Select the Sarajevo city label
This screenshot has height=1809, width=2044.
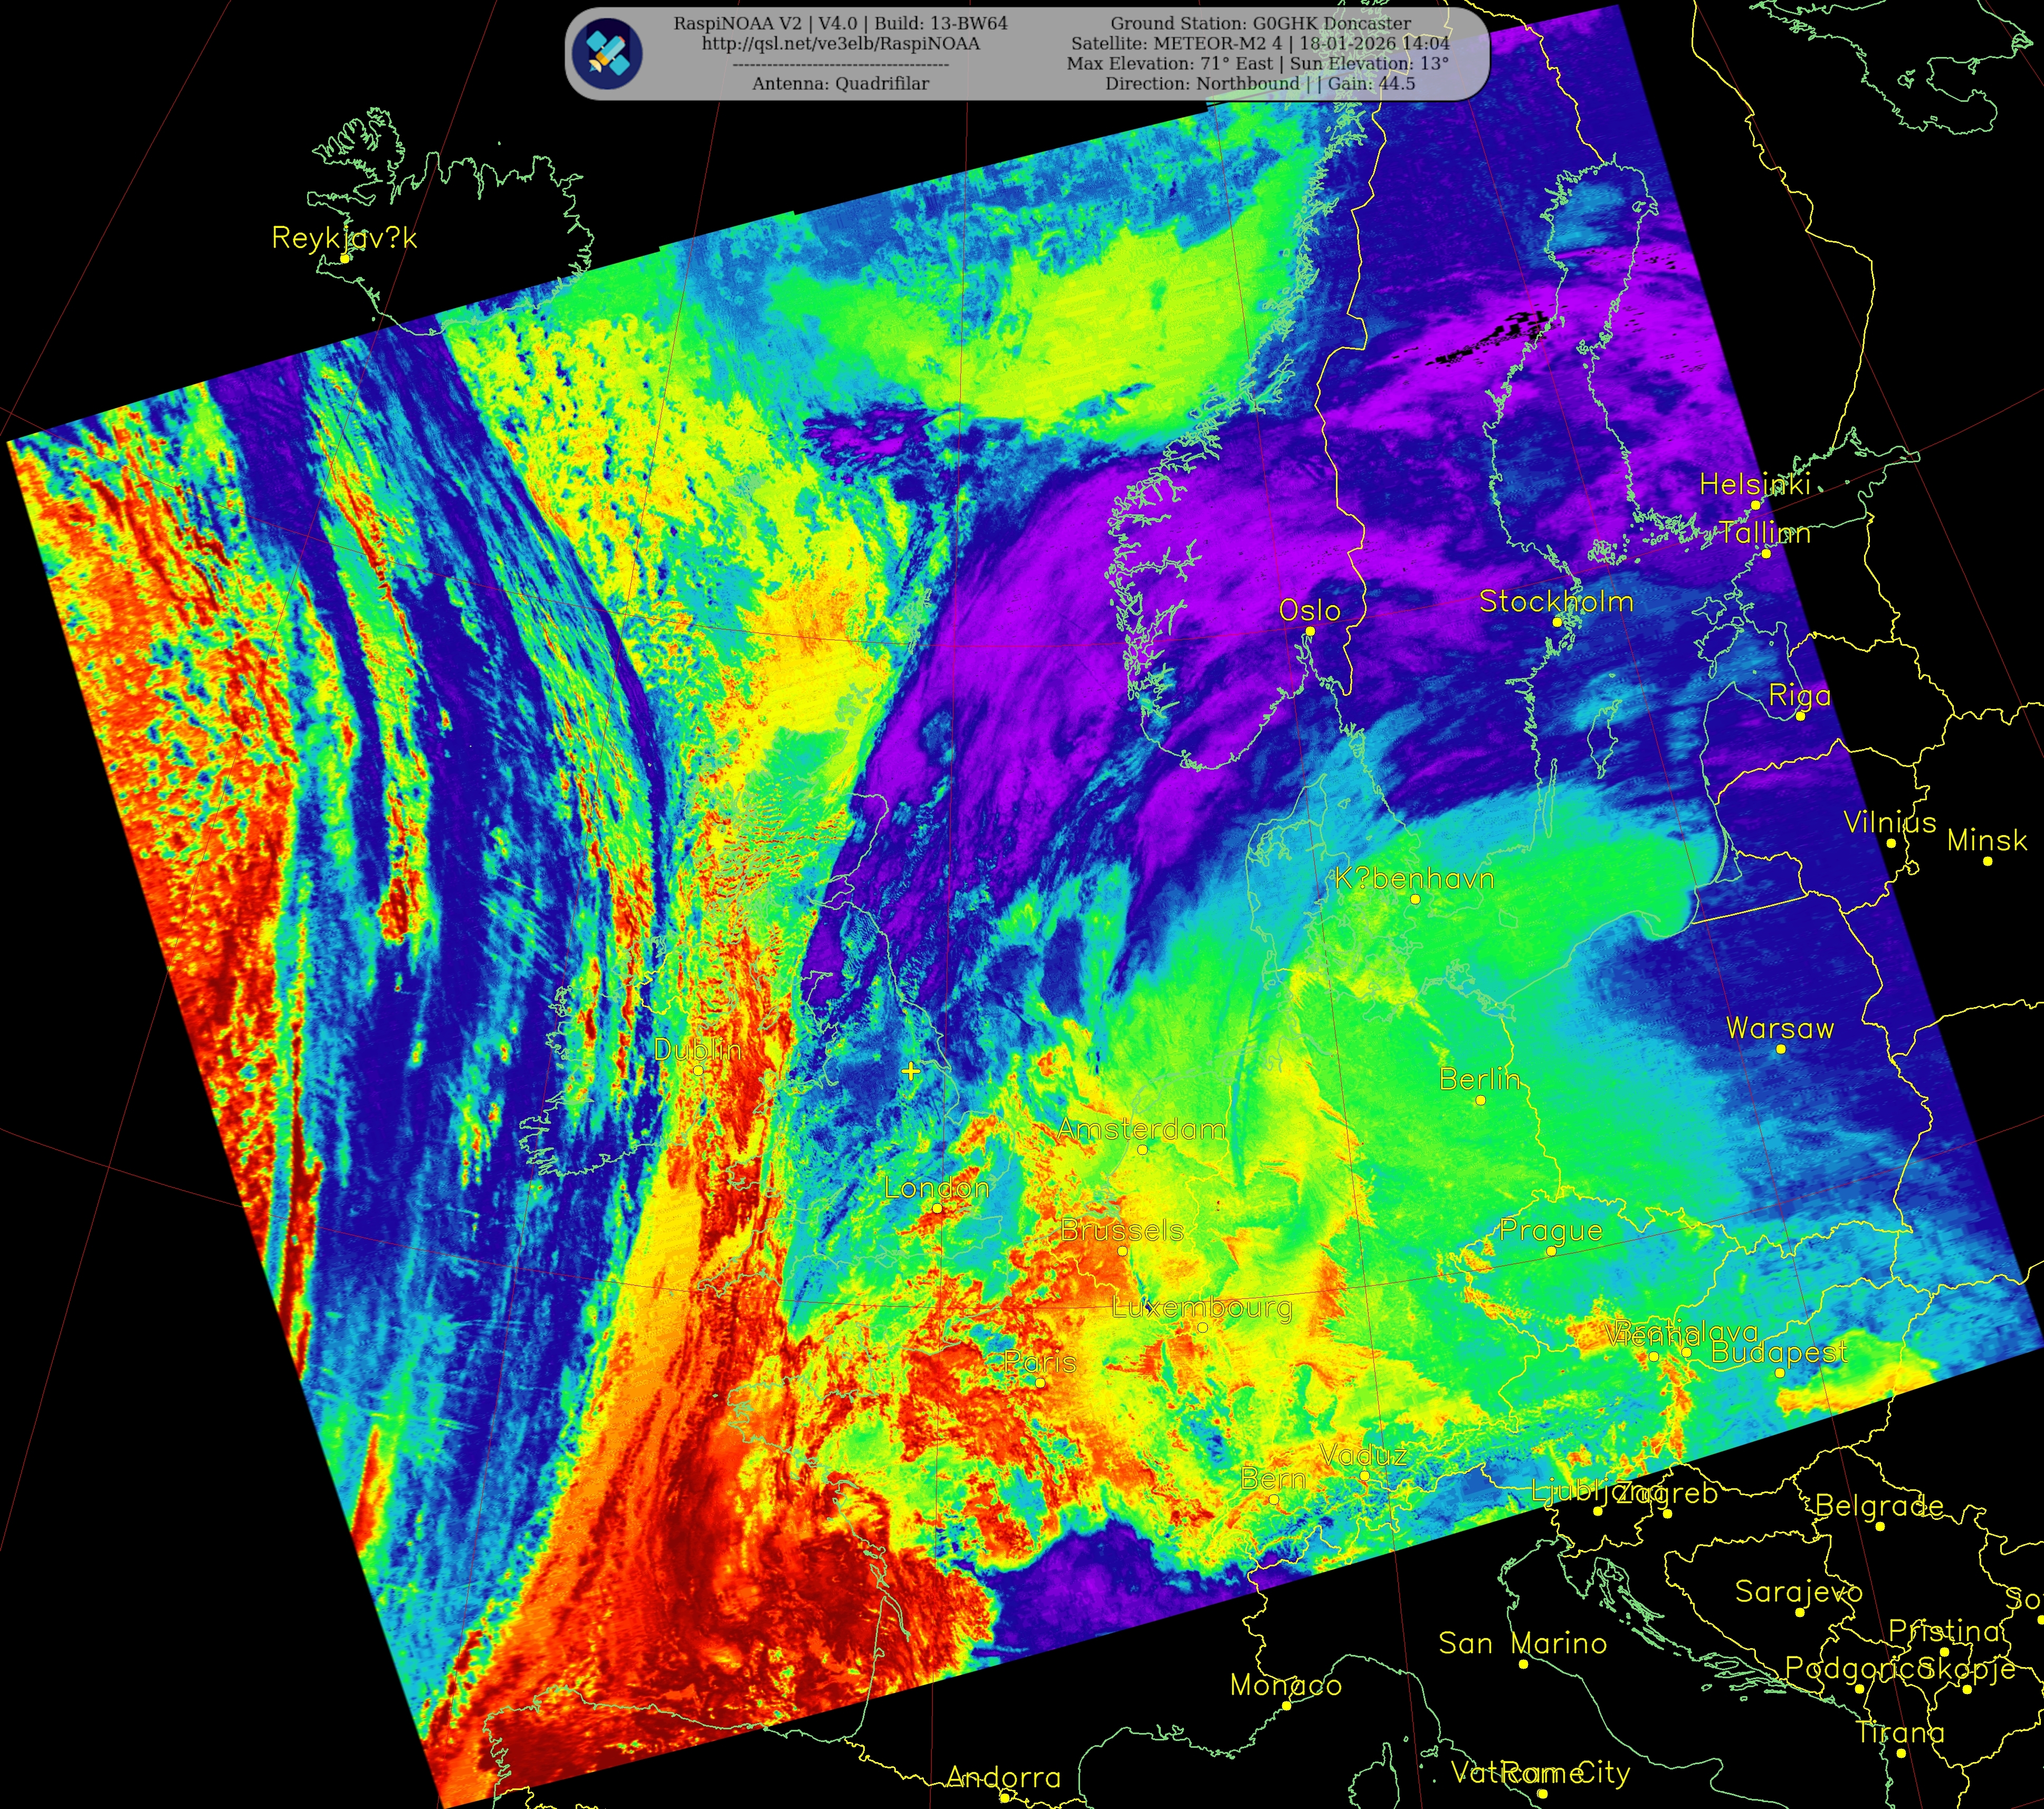(1798, 1591)
